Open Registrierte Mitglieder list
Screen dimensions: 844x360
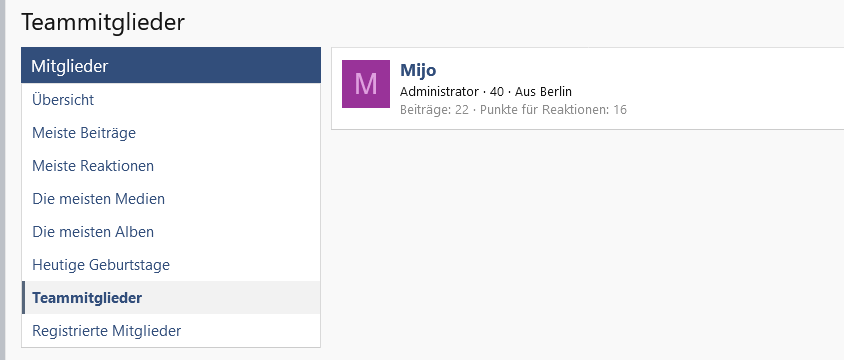coord(107,330)
